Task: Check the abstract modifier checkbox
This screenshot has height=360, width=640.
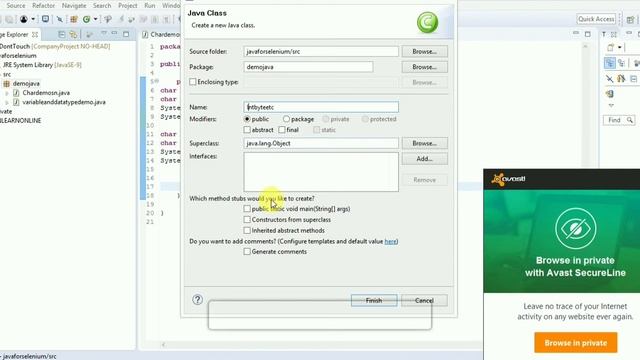Action: [x=247, y=130]
